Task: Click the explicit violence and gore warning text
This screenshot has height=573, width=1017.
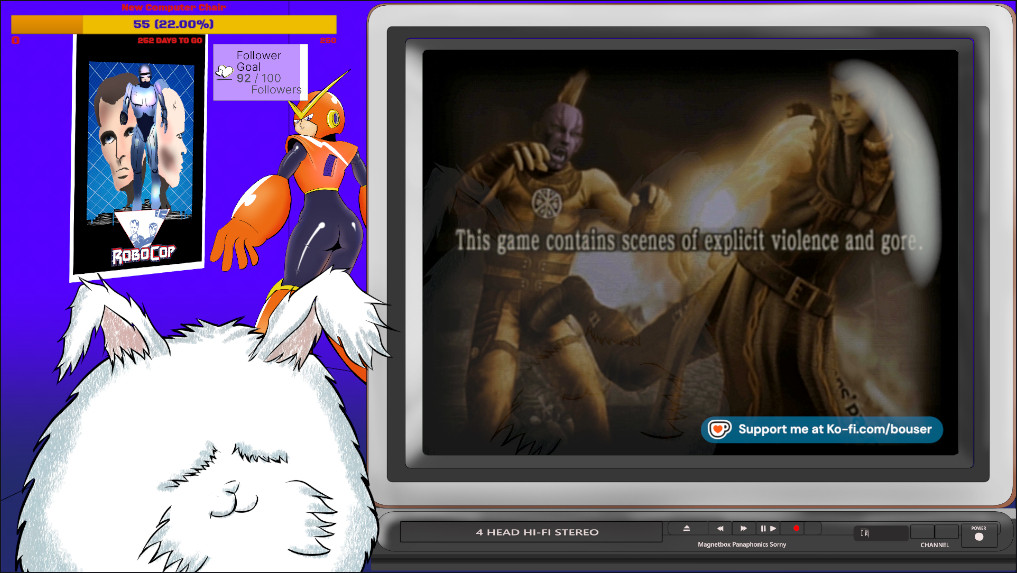Action: tap(688, 241)
